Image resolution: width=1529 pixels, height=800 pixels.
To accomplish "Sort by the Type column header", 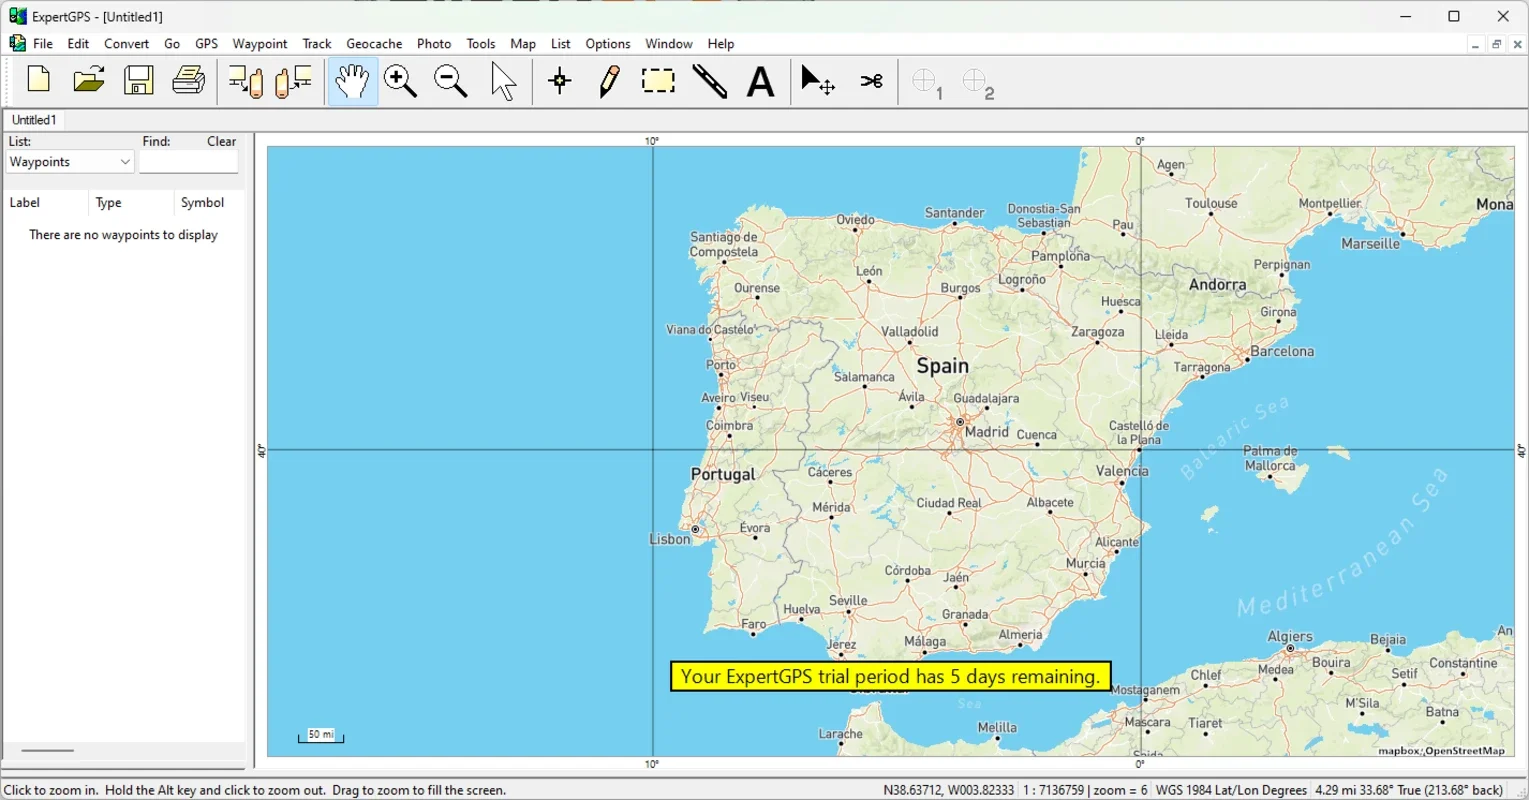I will (130, 203).
